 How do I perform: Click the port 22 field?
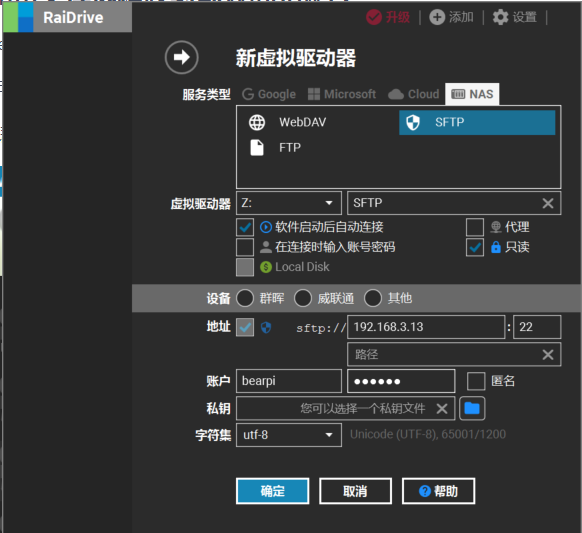(x=537, y=327)
